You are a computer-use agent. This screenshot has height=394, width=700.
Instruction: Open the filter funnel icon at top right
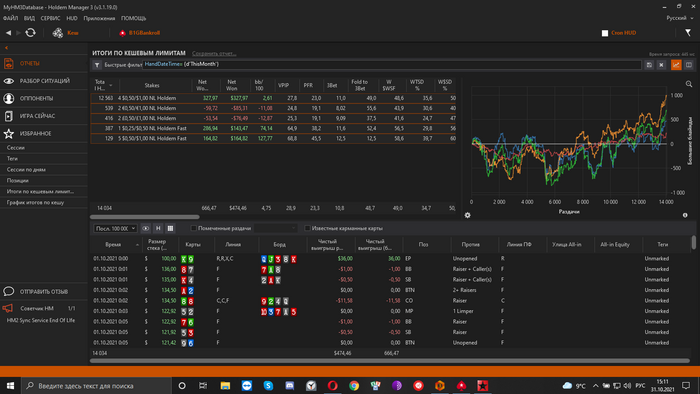[x=688, y=33]
